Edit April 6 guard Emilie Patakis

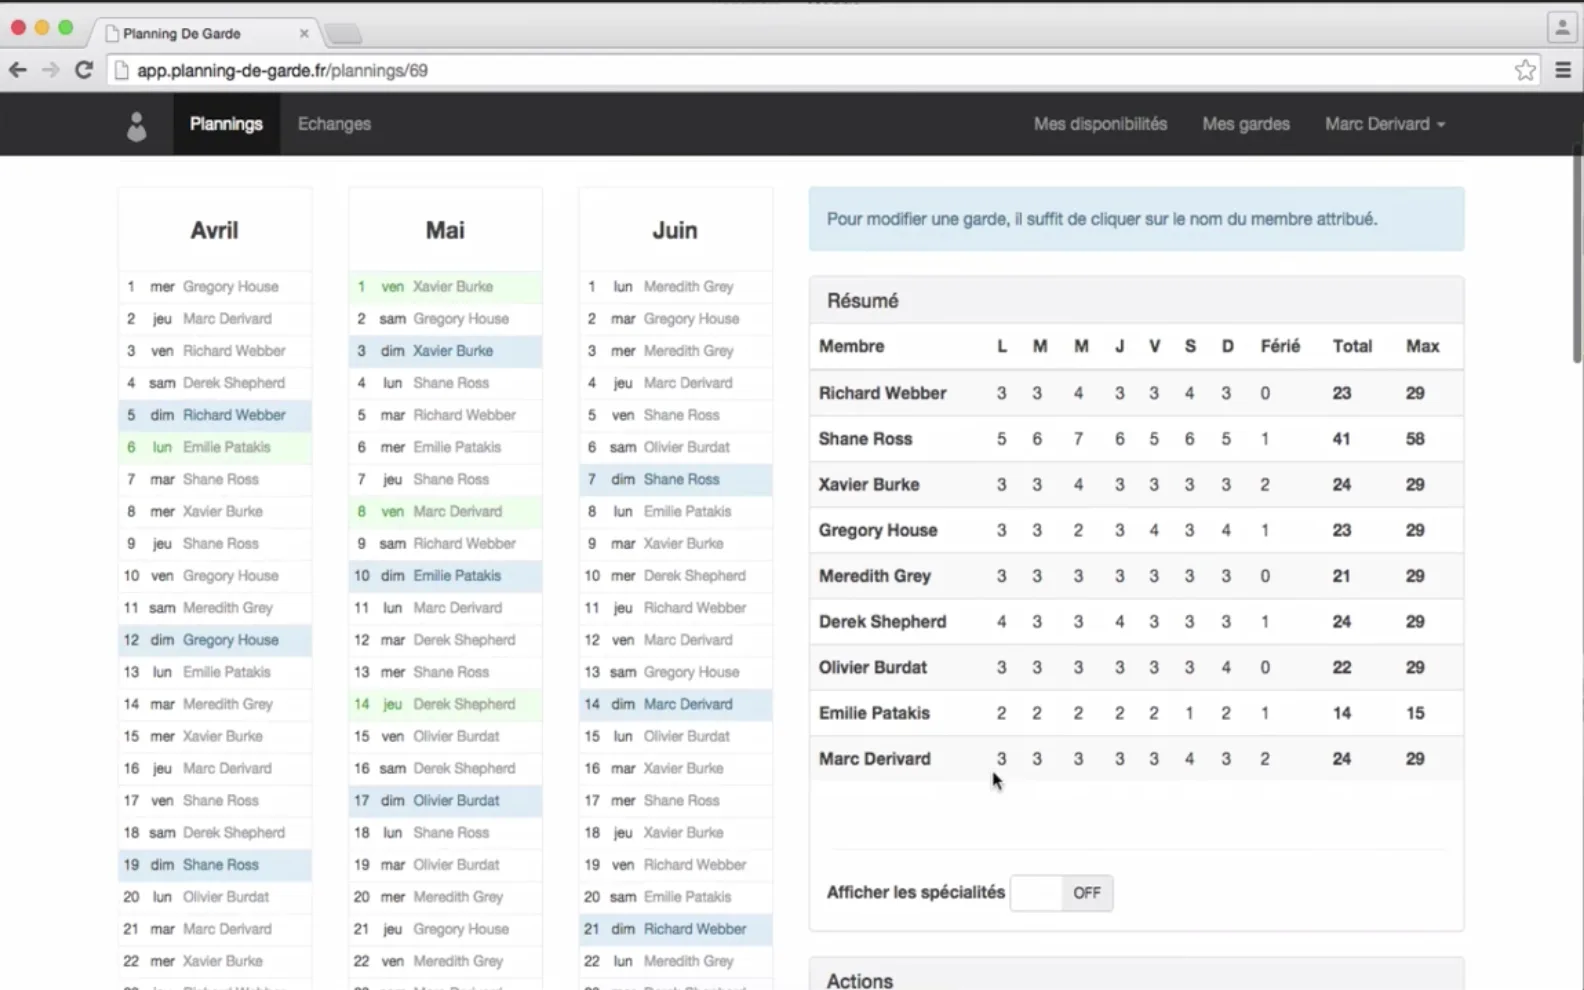tap(226, 447)
